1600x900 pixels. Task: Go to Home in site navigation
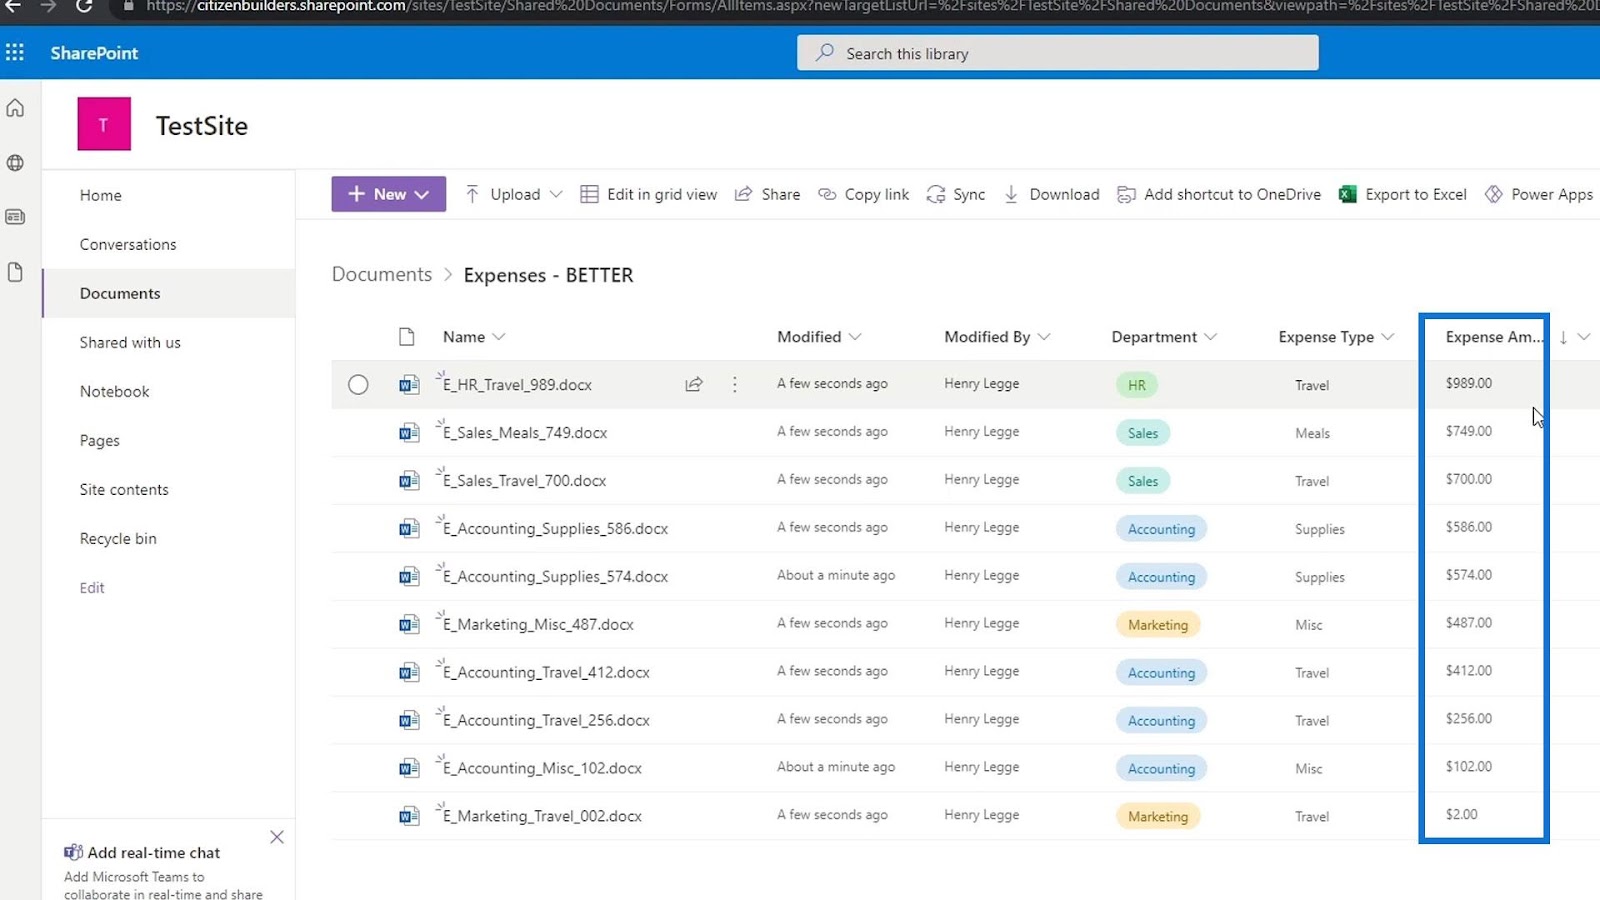click(101, 195)
